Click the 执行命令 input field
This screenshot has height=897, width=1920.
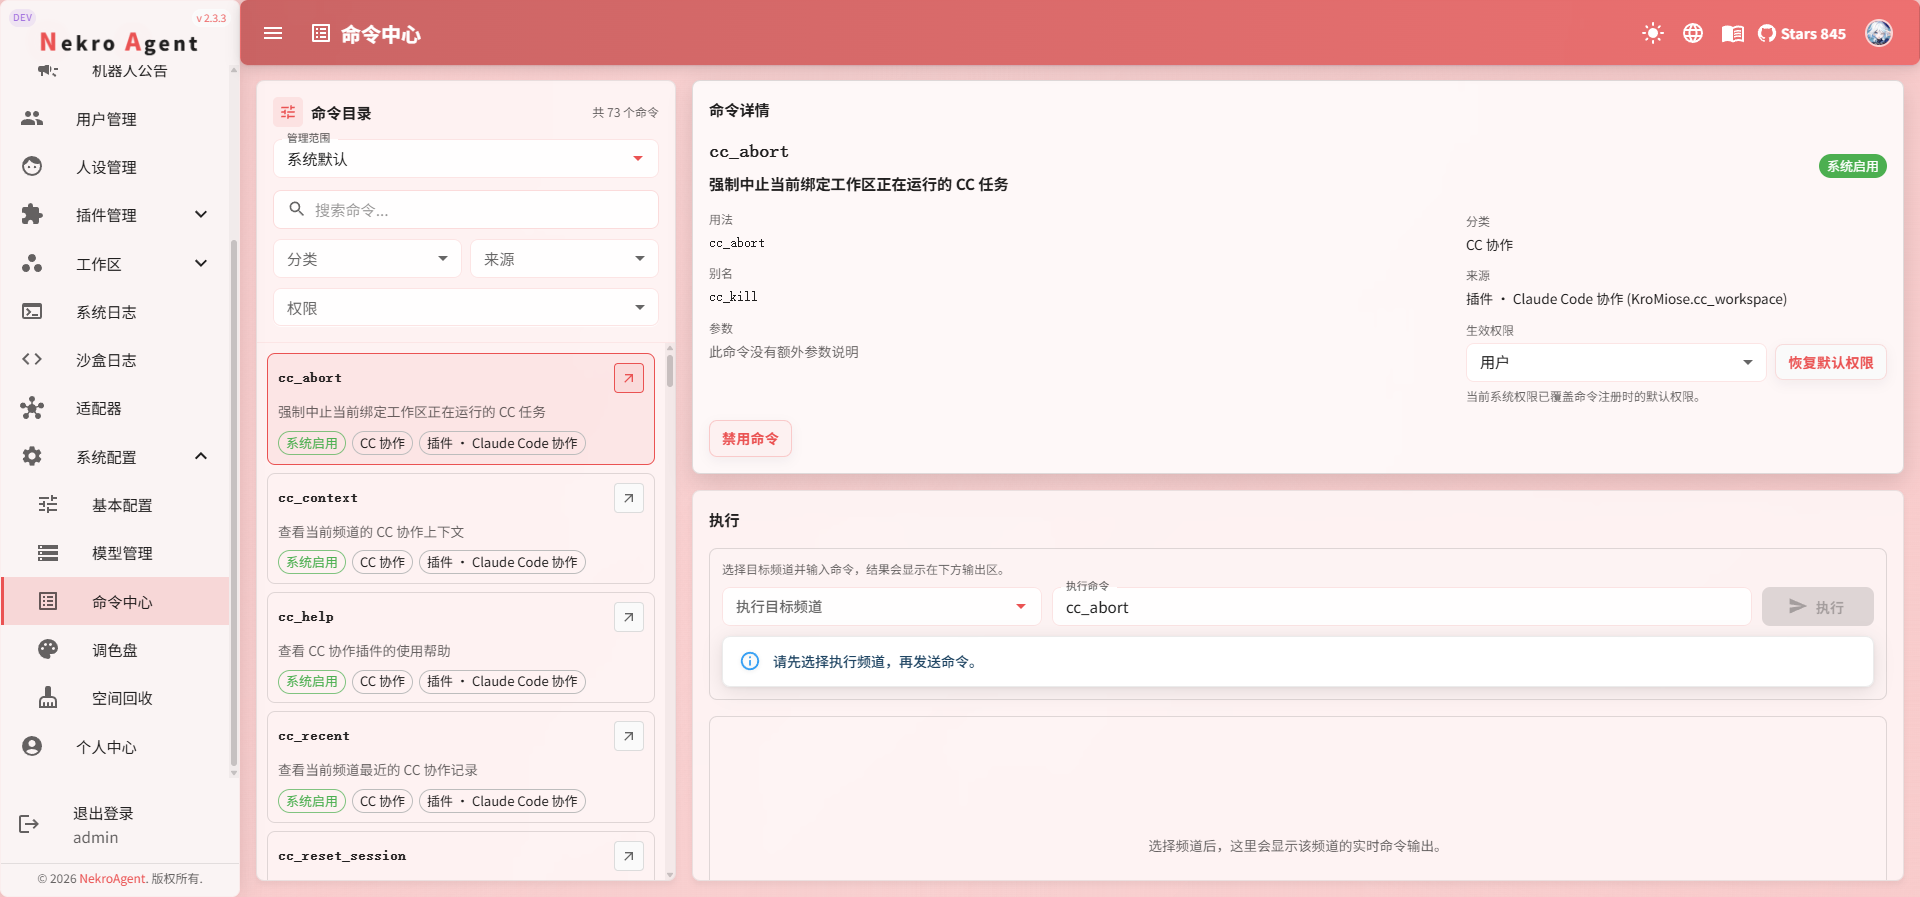click(x=1402, y=607)
